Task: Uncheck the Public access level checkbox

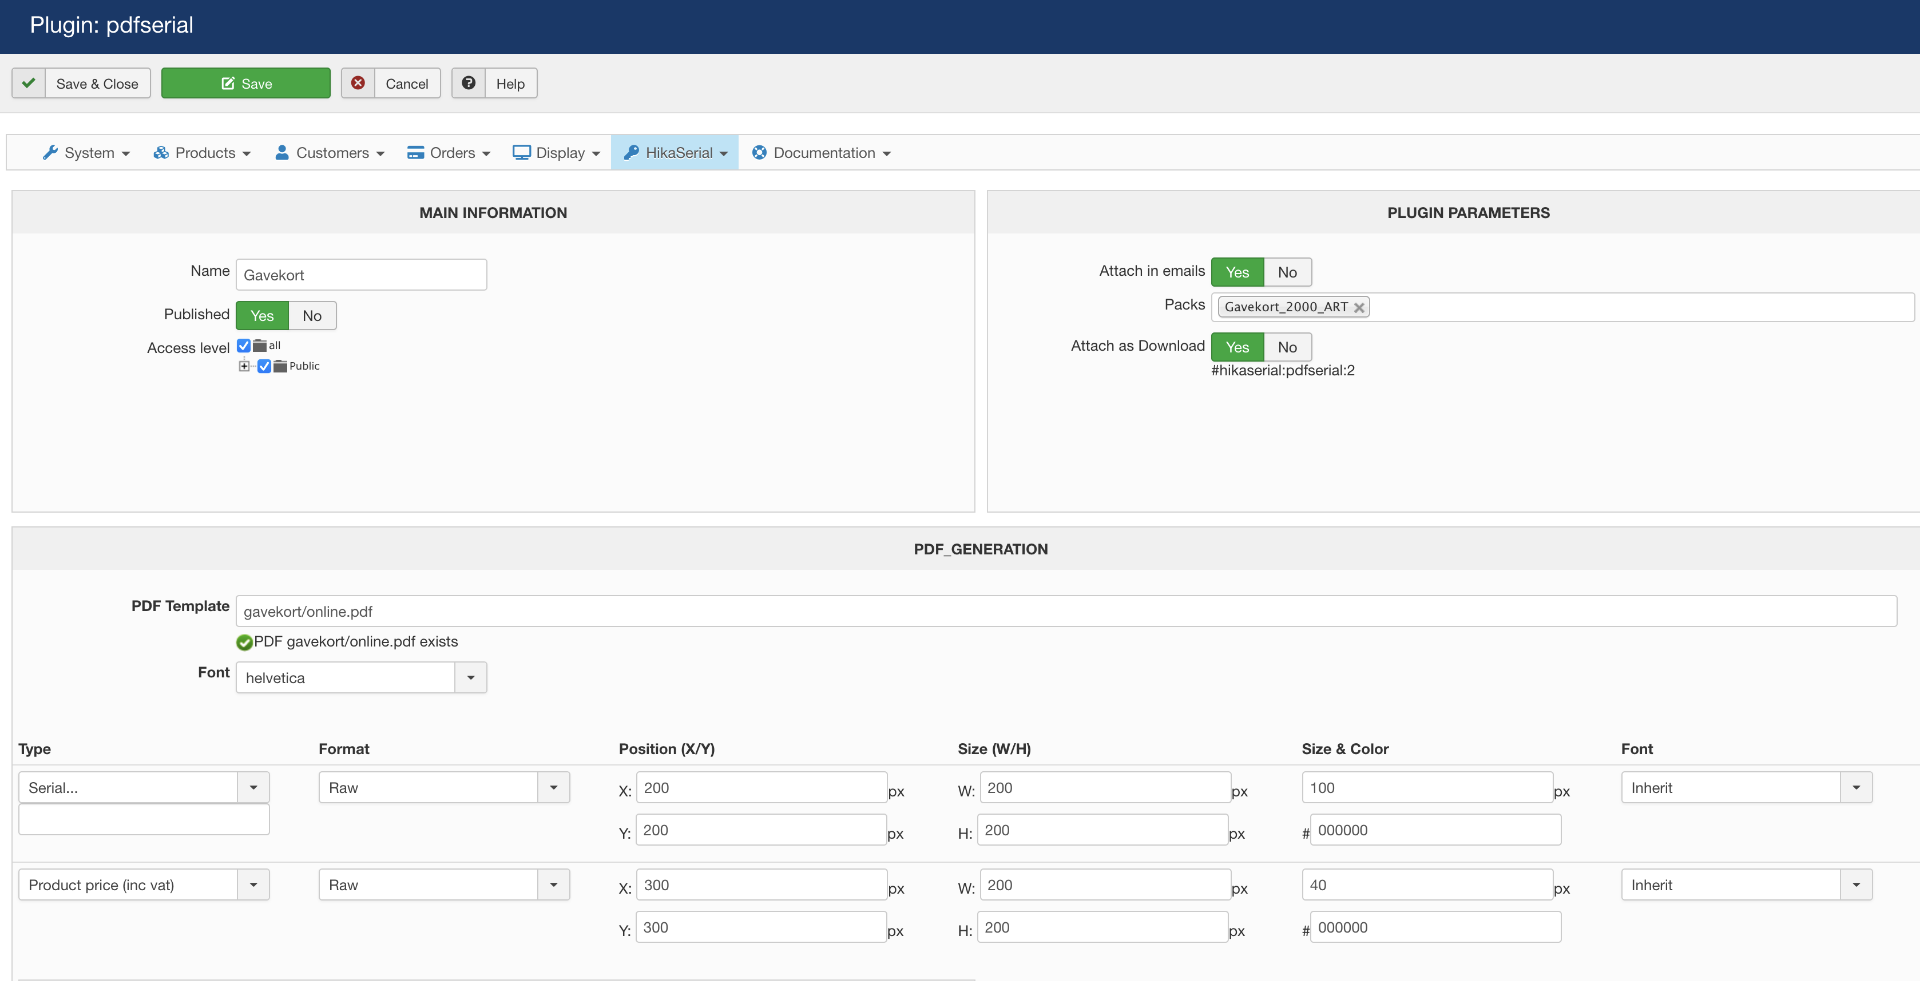Action: tap(264, 366)
